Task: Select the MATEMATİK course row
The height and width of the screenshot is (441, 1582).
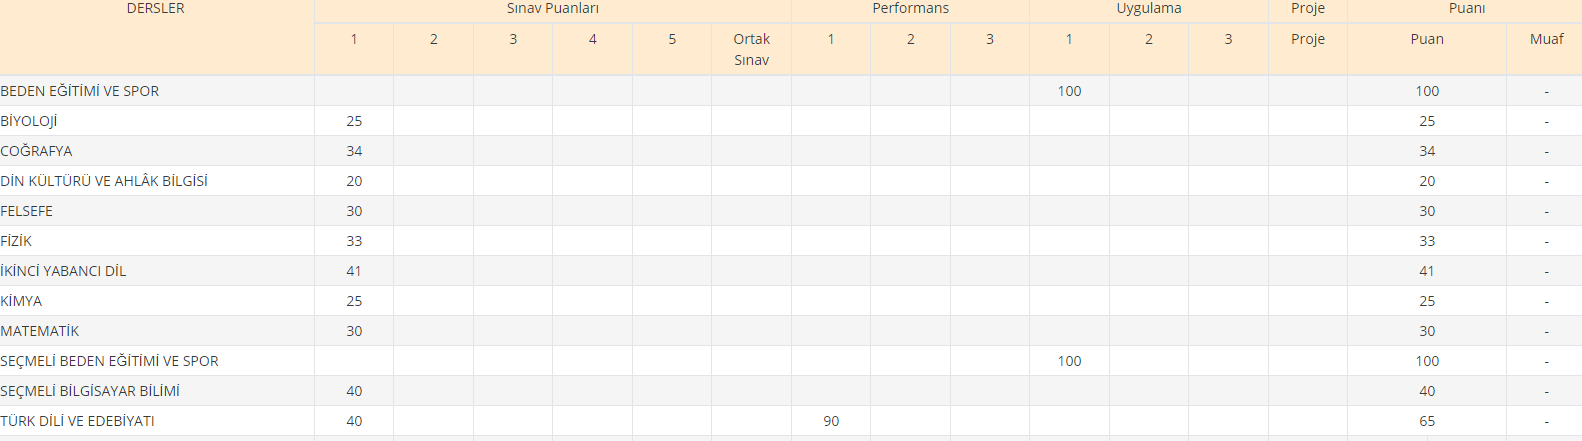Action: 791,331
